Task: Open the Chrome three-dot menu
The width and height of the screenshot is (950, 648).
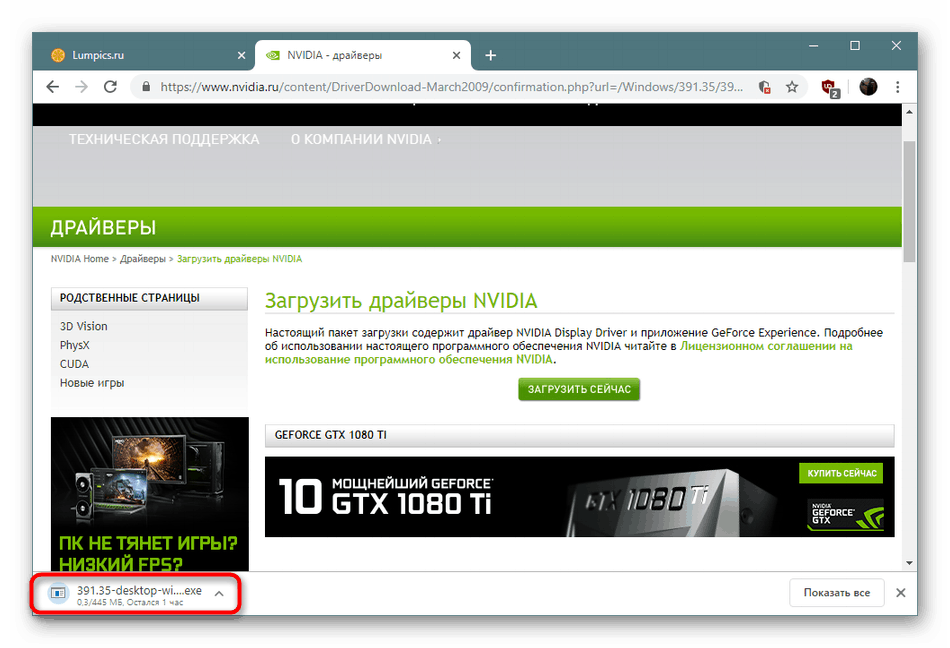Action: tap(897, 87)
